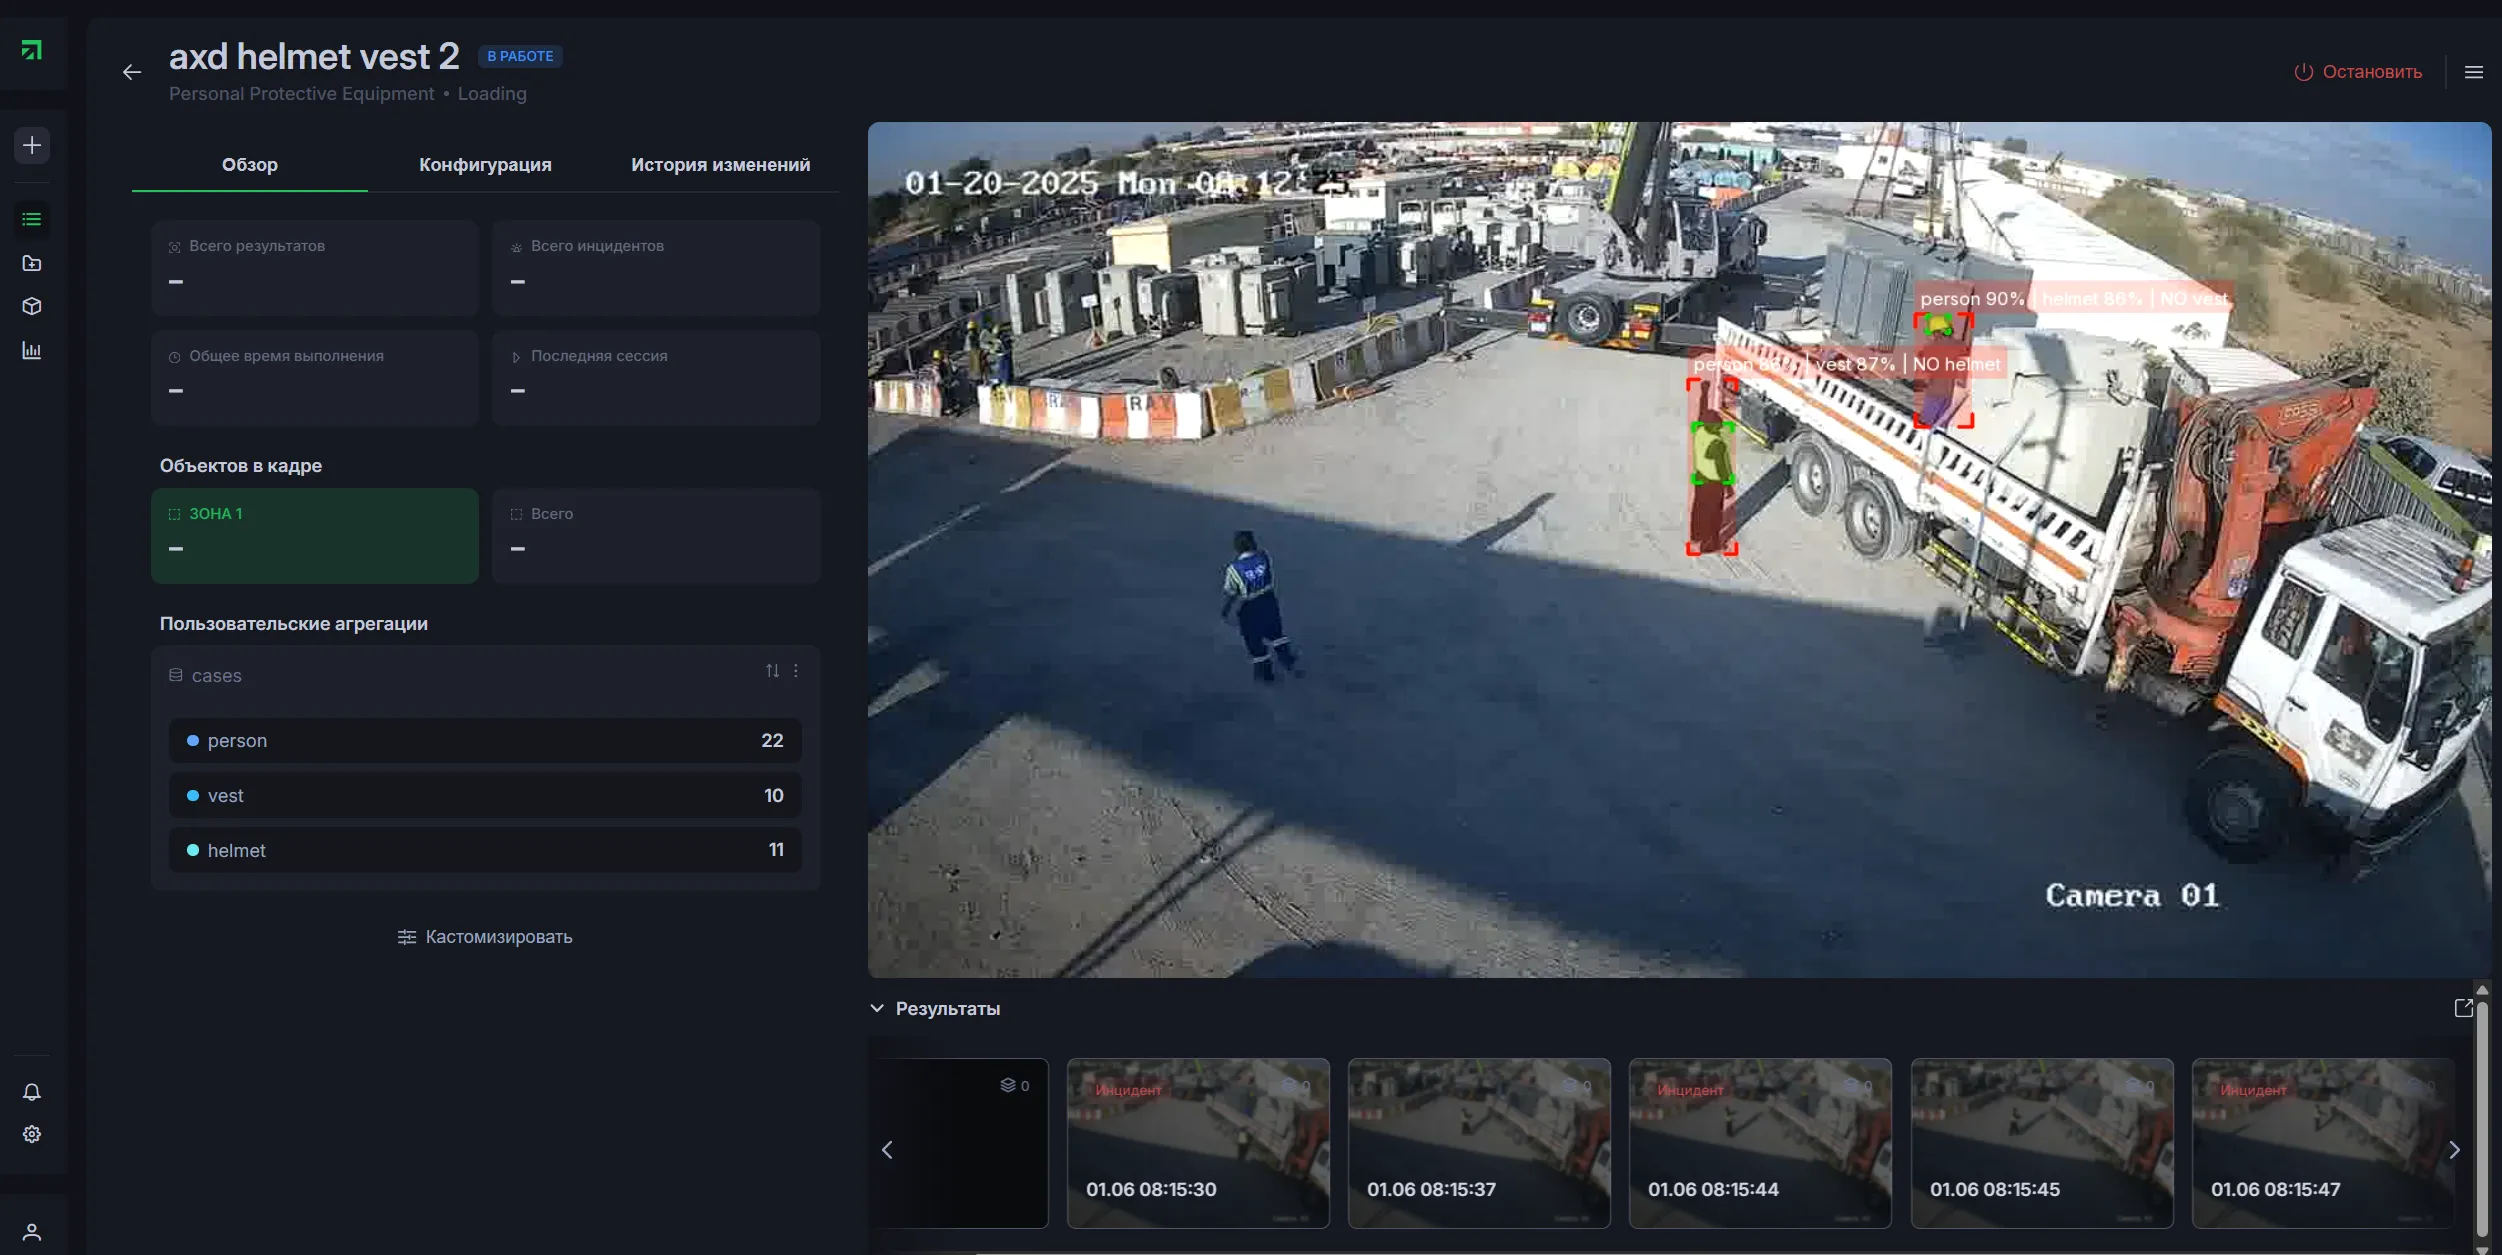Screen dimensions: 2502x1255
Task: Collapse the Результаты section chevron
Action: pos(877,1008)
